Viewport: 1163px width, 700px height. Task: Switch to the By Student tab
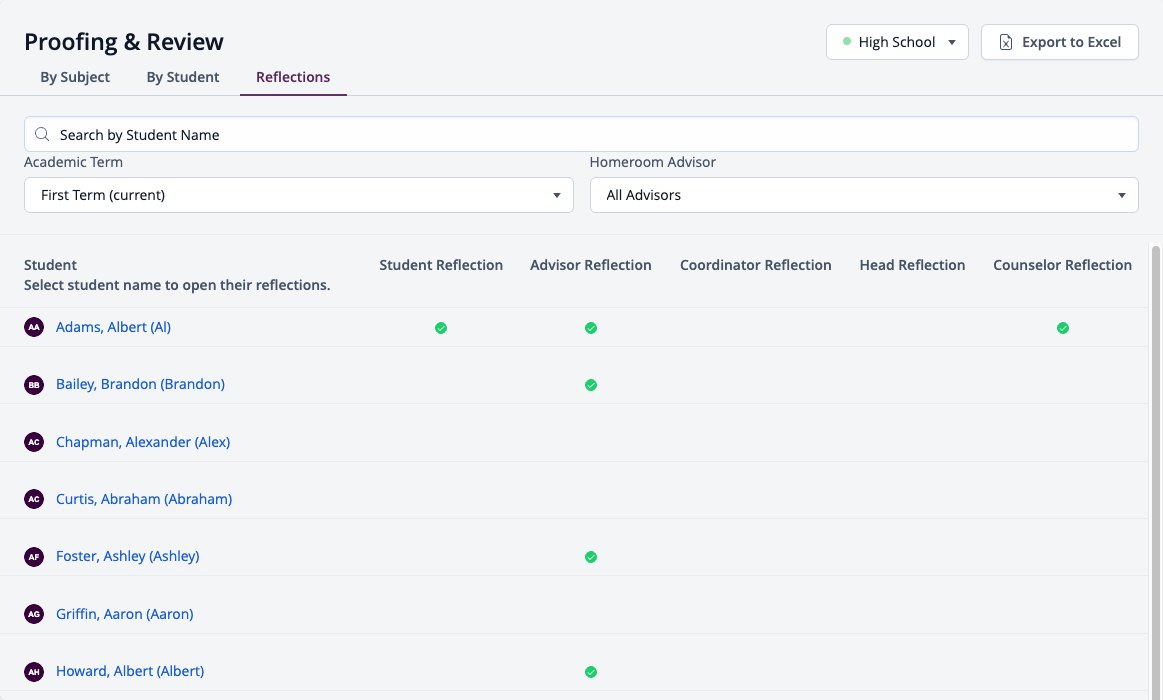[x=182, y=77]
